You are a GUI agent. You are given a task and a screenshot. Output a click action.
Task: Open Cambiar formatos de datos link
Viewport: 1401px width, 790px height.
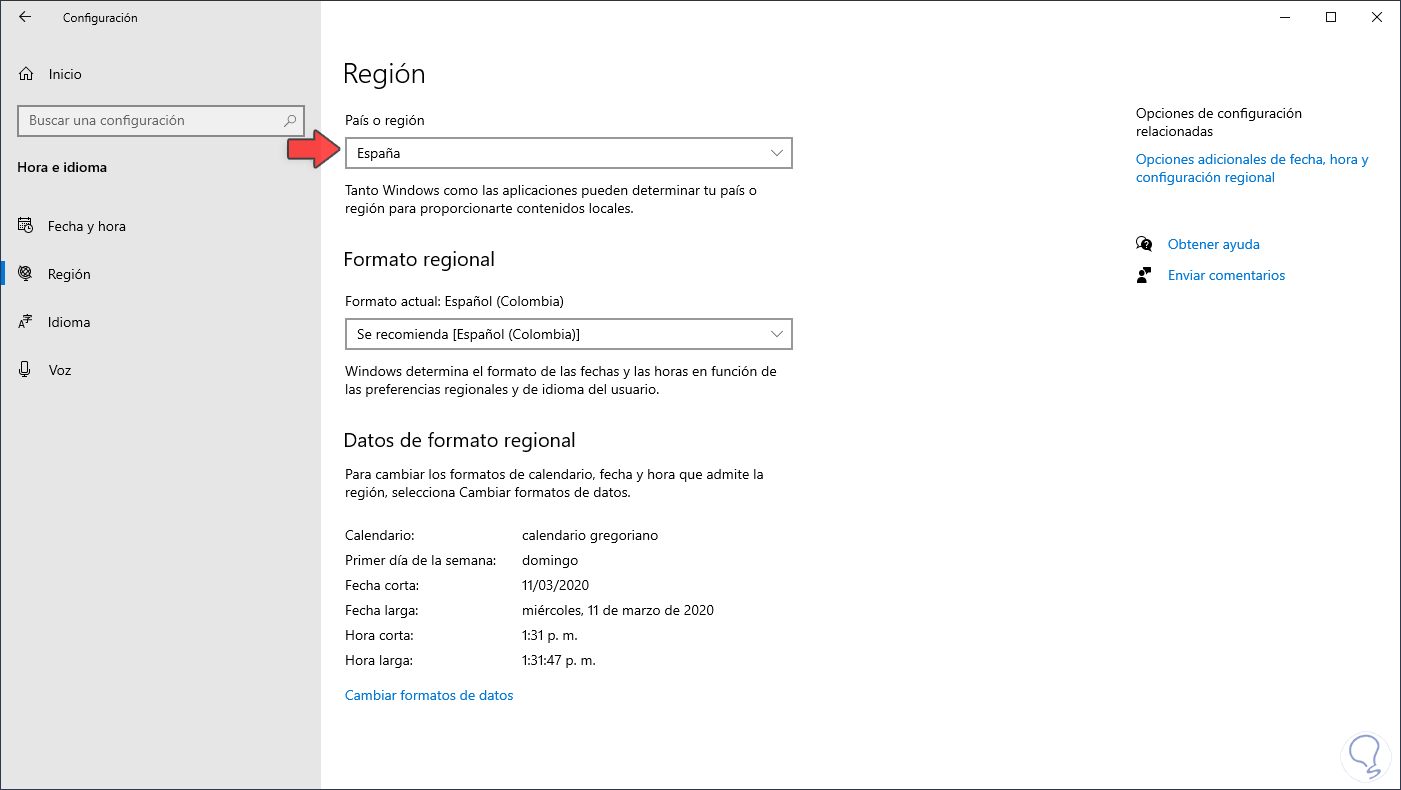point(429,695)
